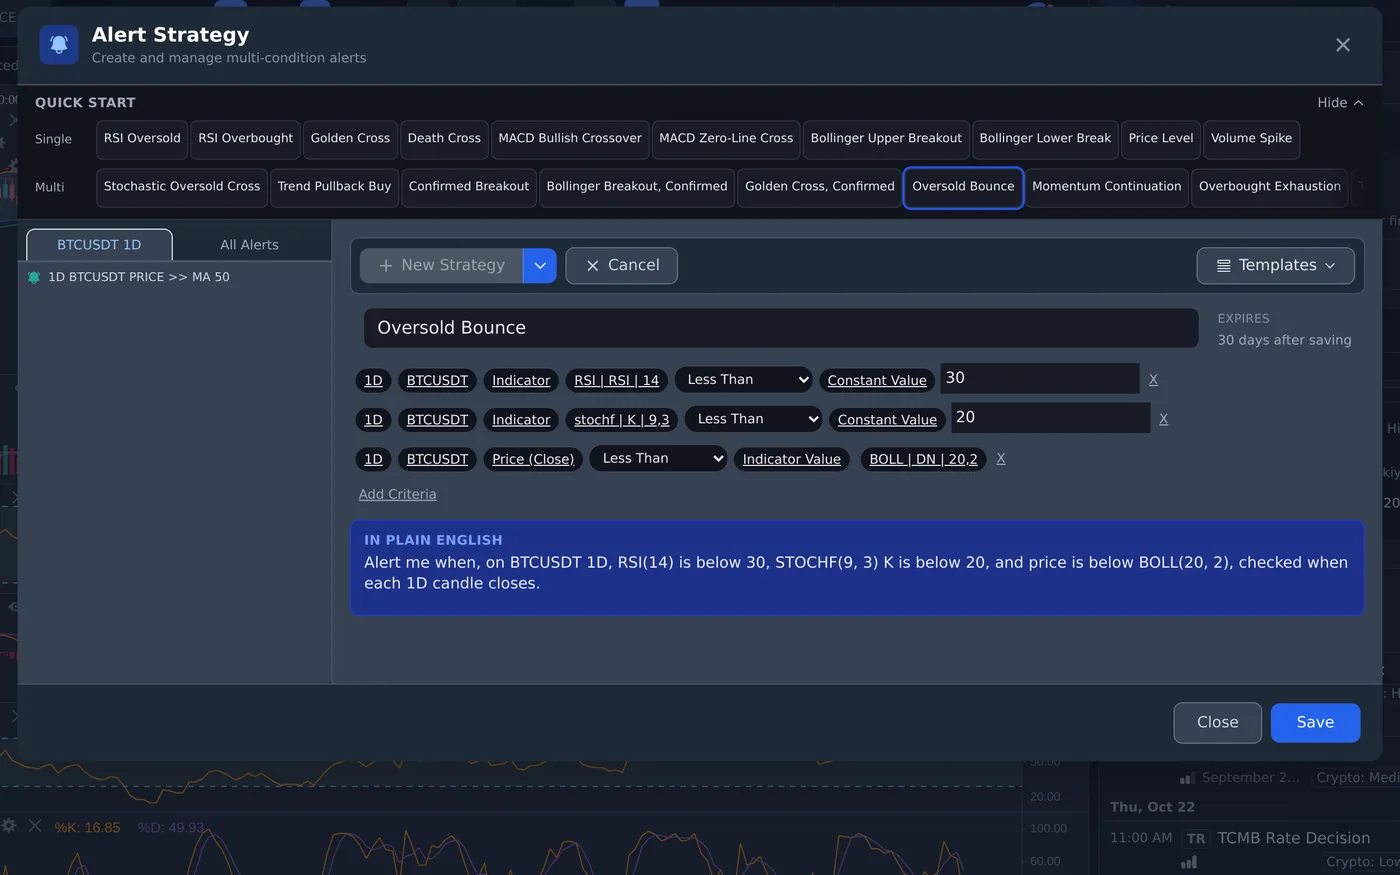Click the RSI constant value field showing 30
Viewport: 1400px width, 875px height.
(1040, 378)
